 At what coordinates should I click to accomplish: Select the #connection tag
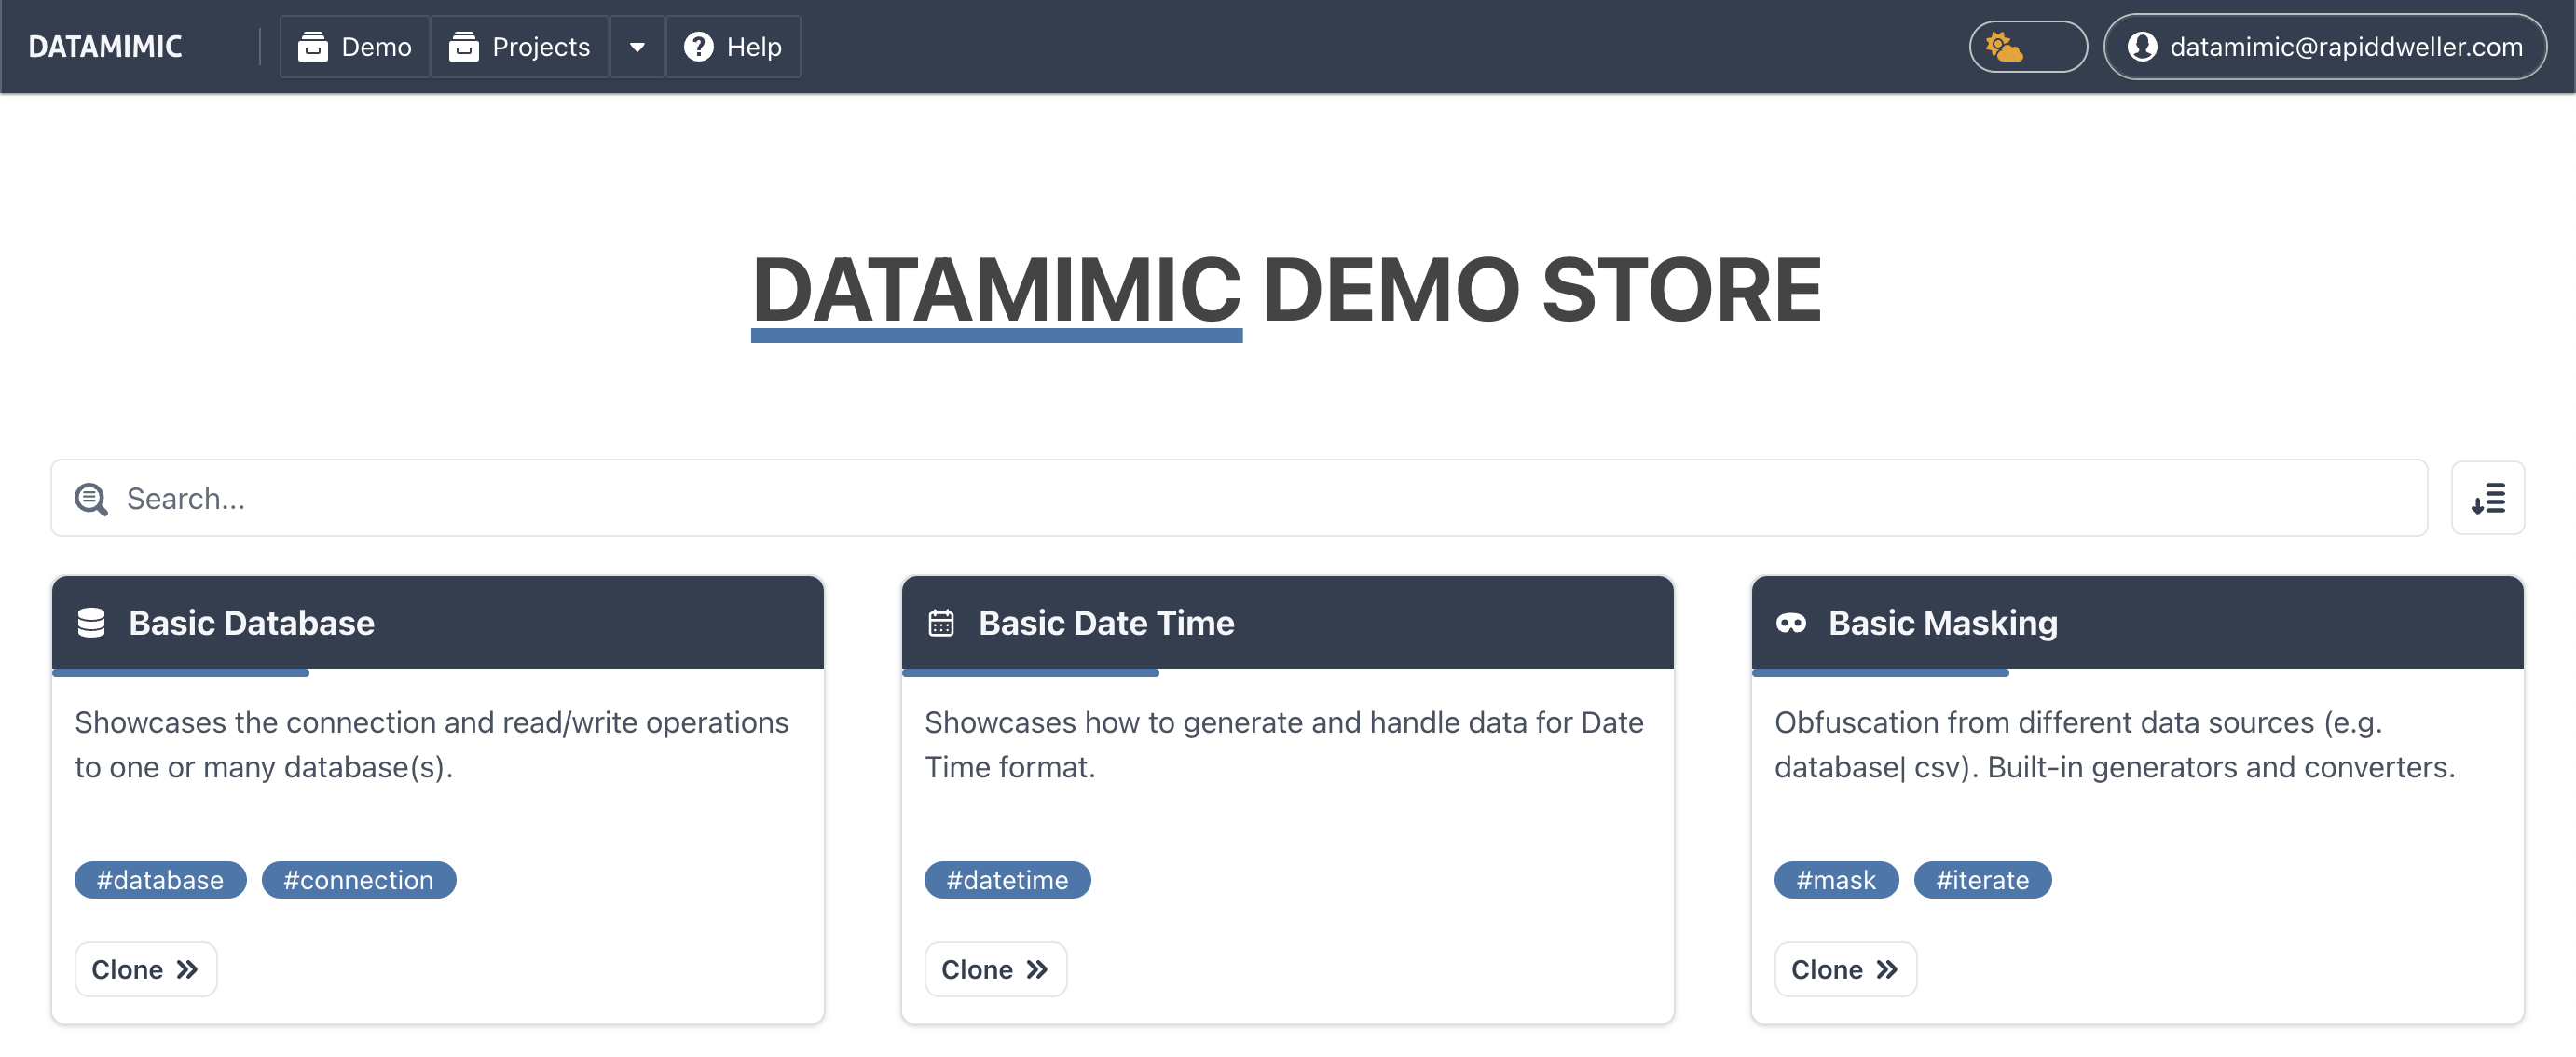359,879
